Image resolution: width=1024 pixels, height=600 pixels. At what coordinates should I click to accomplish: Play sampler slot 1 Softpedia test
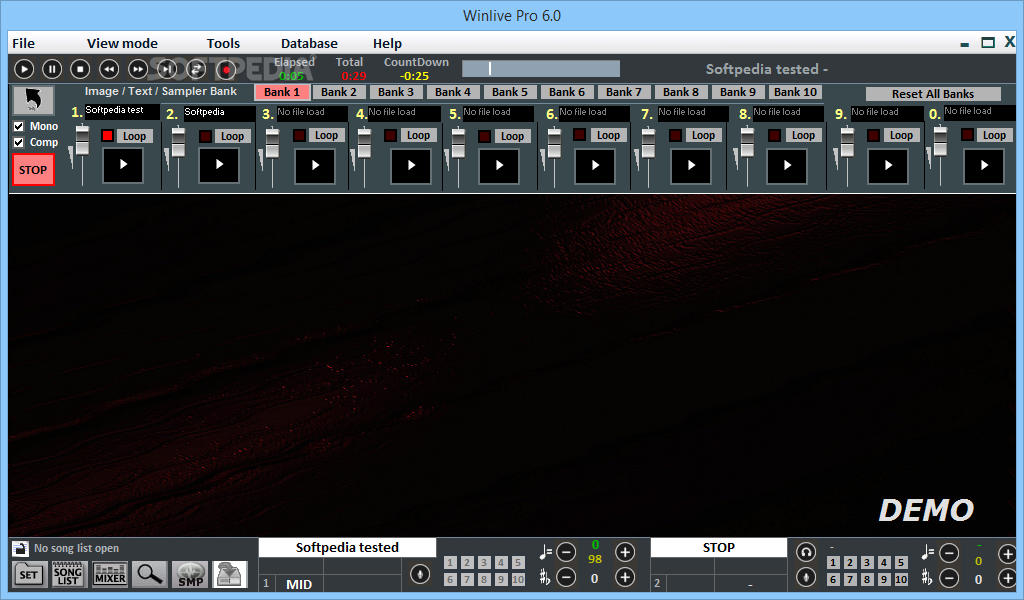pyautogui.click(x=123, y=165)
